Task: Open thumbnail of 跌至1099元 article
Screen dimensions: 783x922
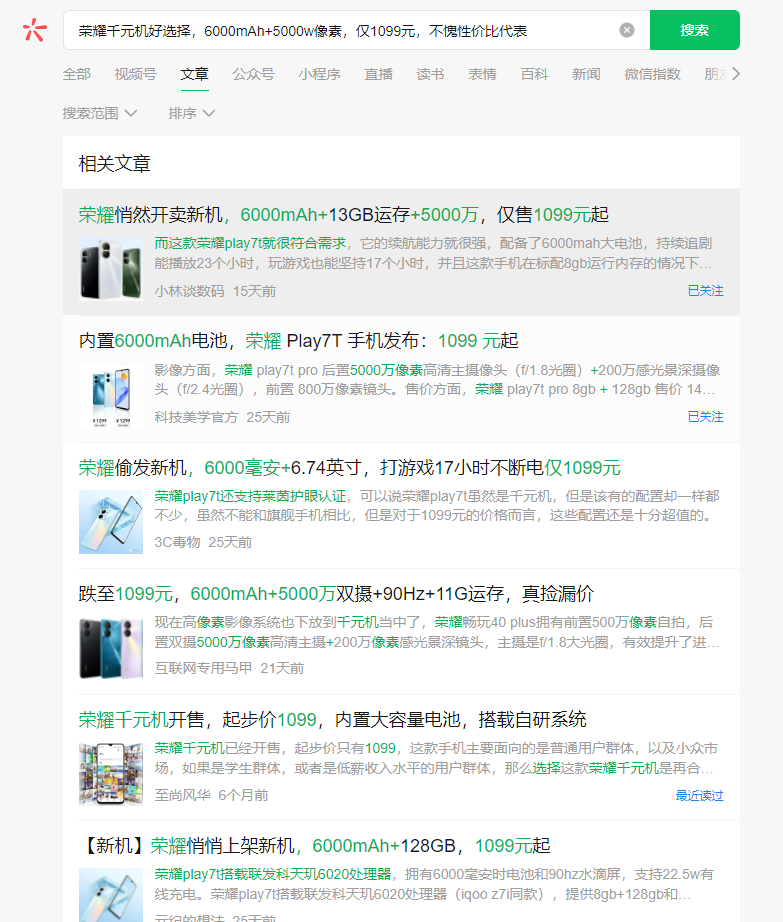Action: pyautogui.click(x=111, y=648)
